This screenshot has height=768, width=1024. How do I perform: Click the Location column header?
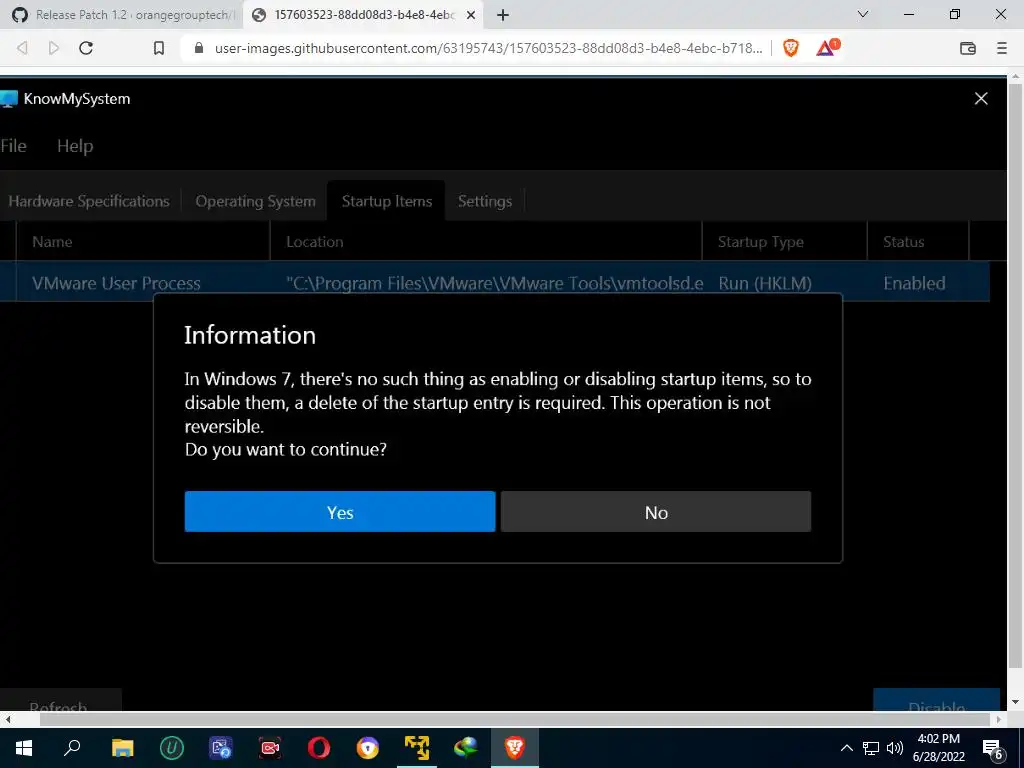click(486, 242)
